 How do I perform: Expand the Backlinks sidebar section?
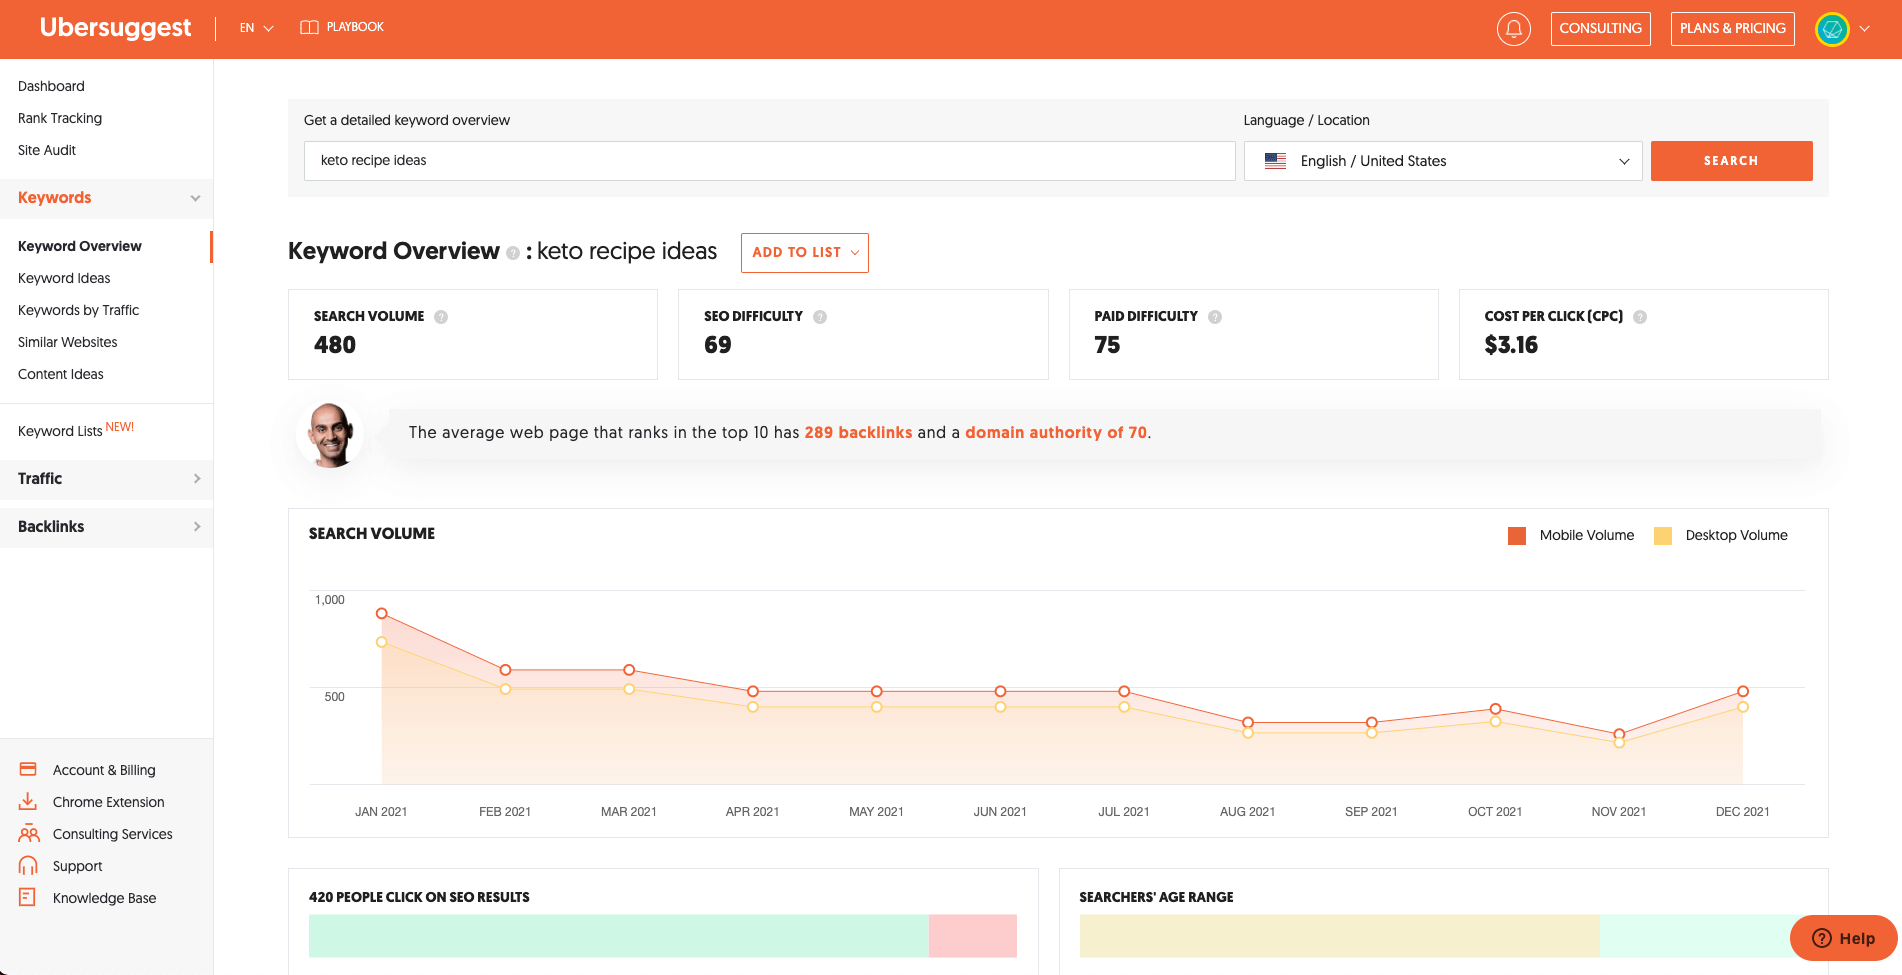click(106, 527)
